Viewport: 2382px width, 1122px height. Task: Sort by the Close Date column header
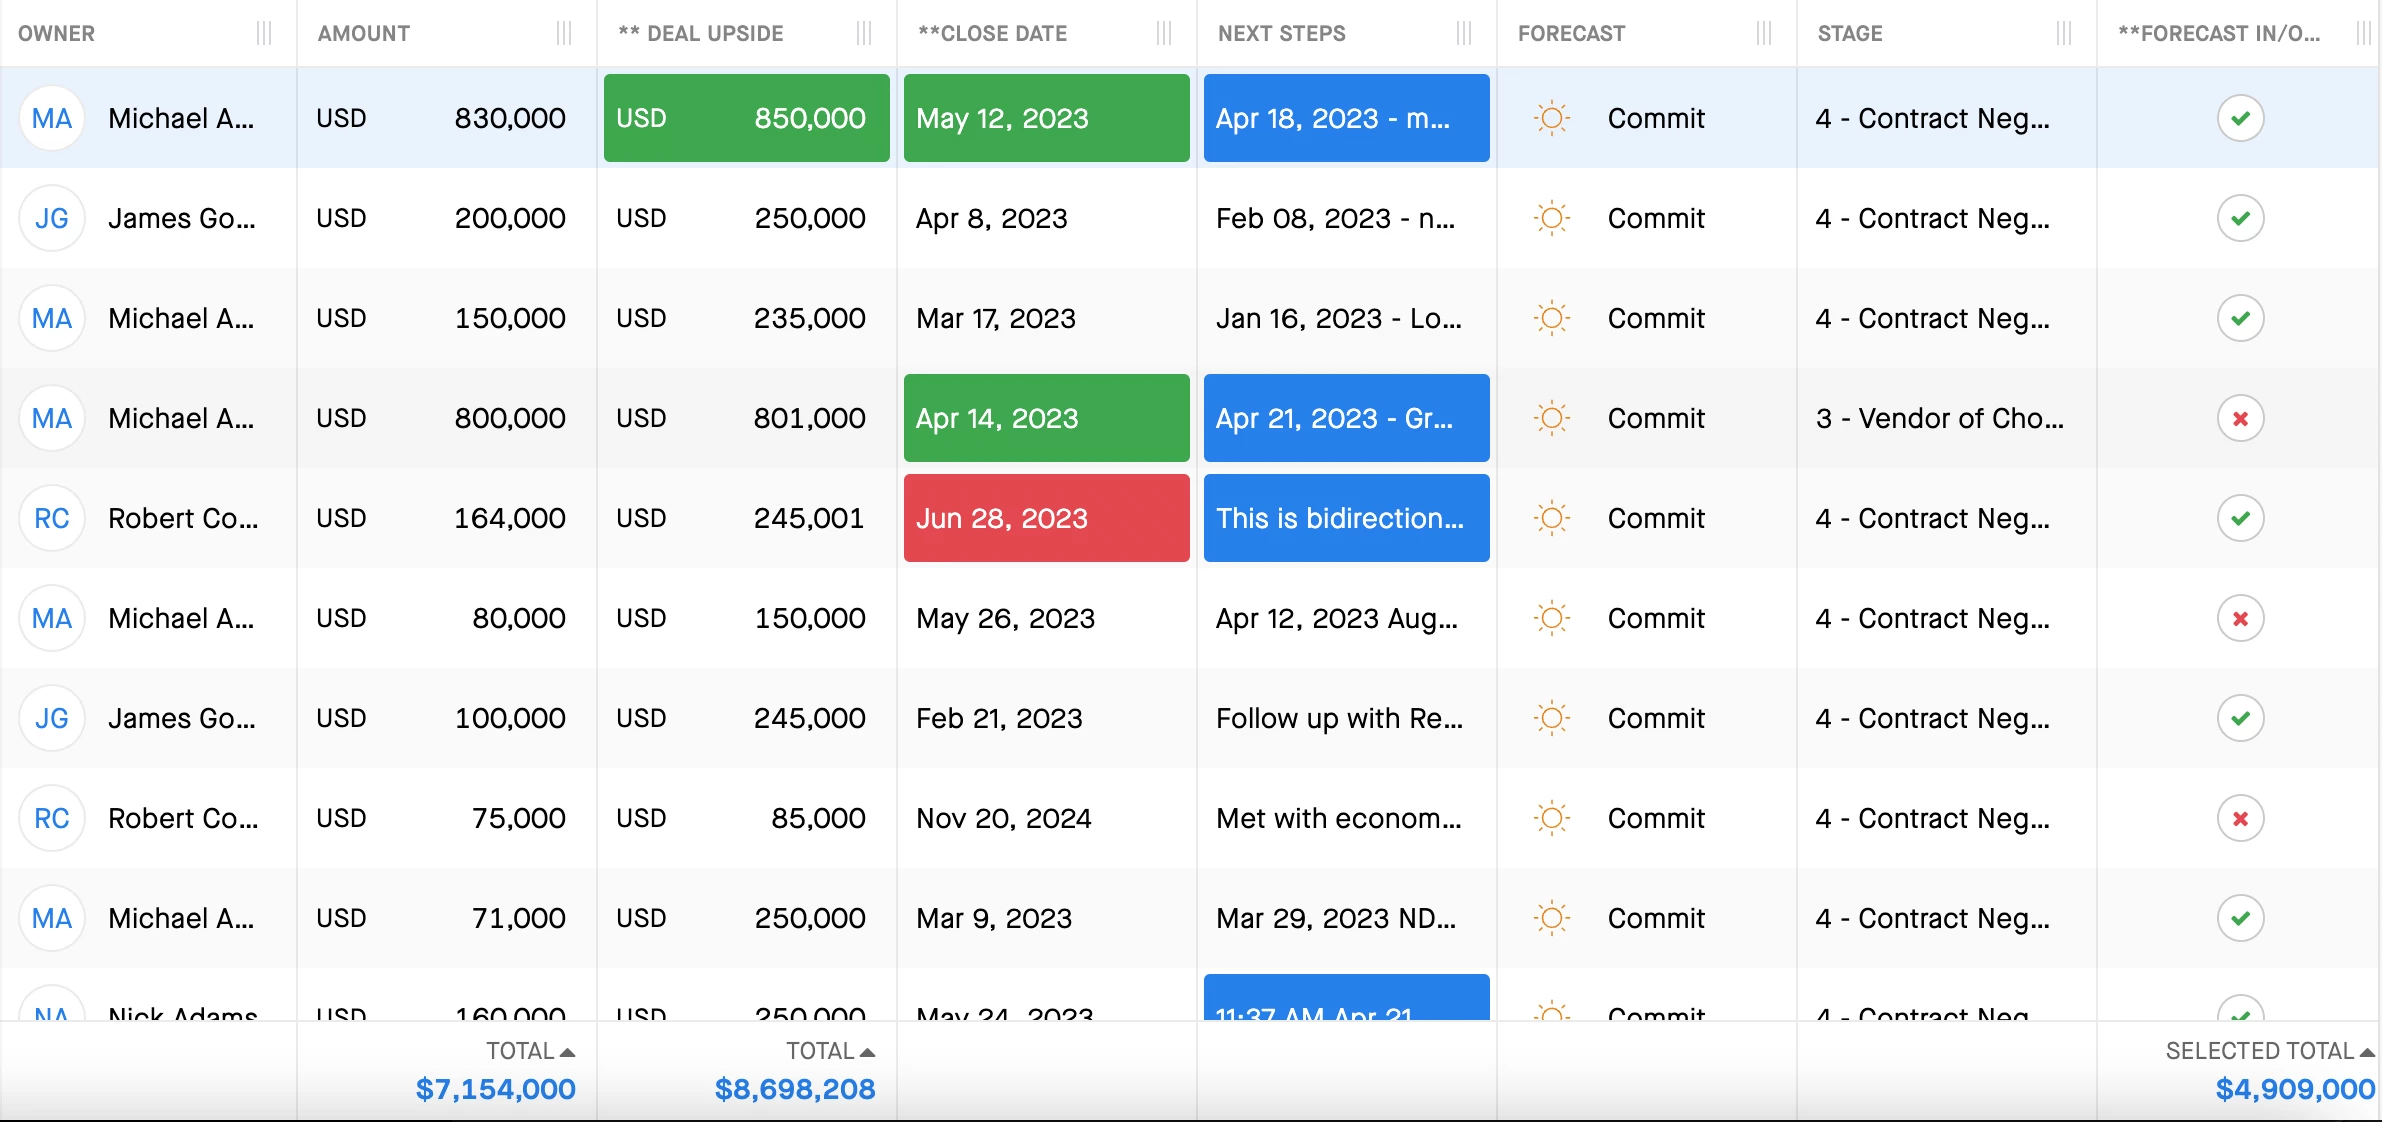point(992,33)
